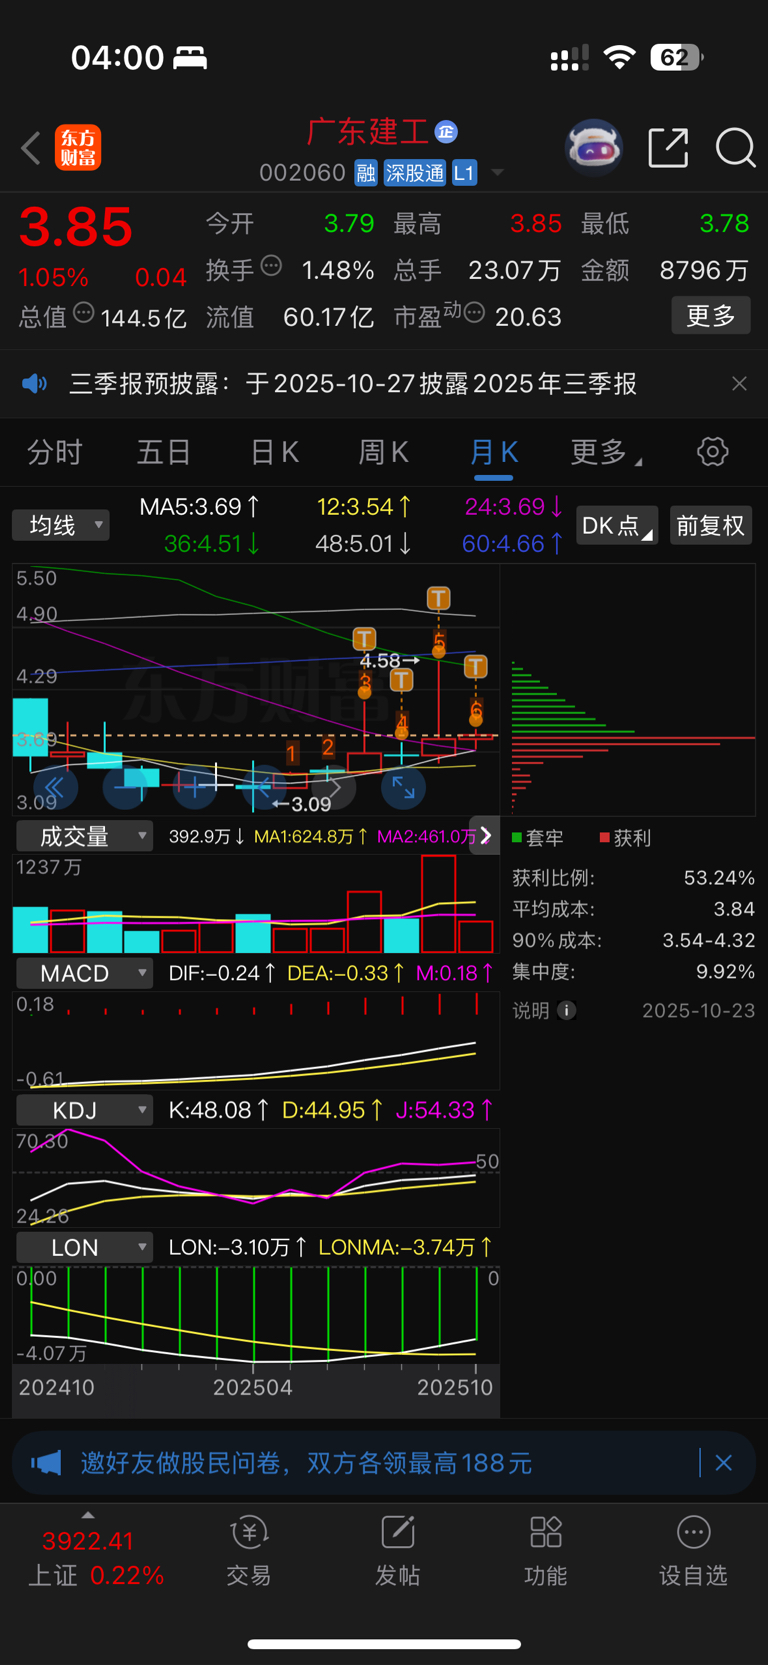The height and width of the screenshot is (1665, 769).
Task: Tap the 平均成本 3.84 value
Action: tap(735, 910)
